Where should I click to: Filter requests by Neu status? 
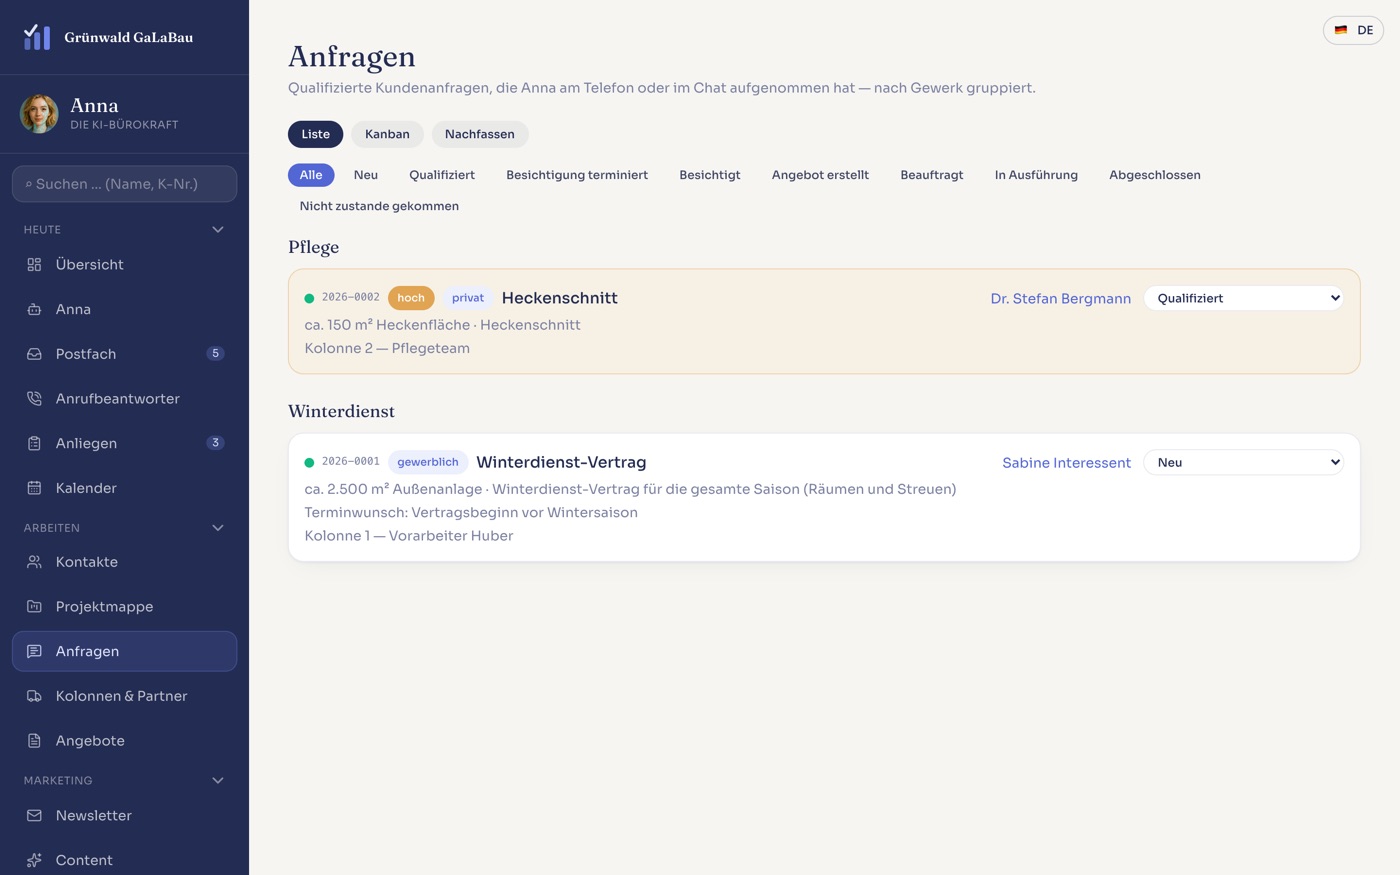(x=366, y=175)
